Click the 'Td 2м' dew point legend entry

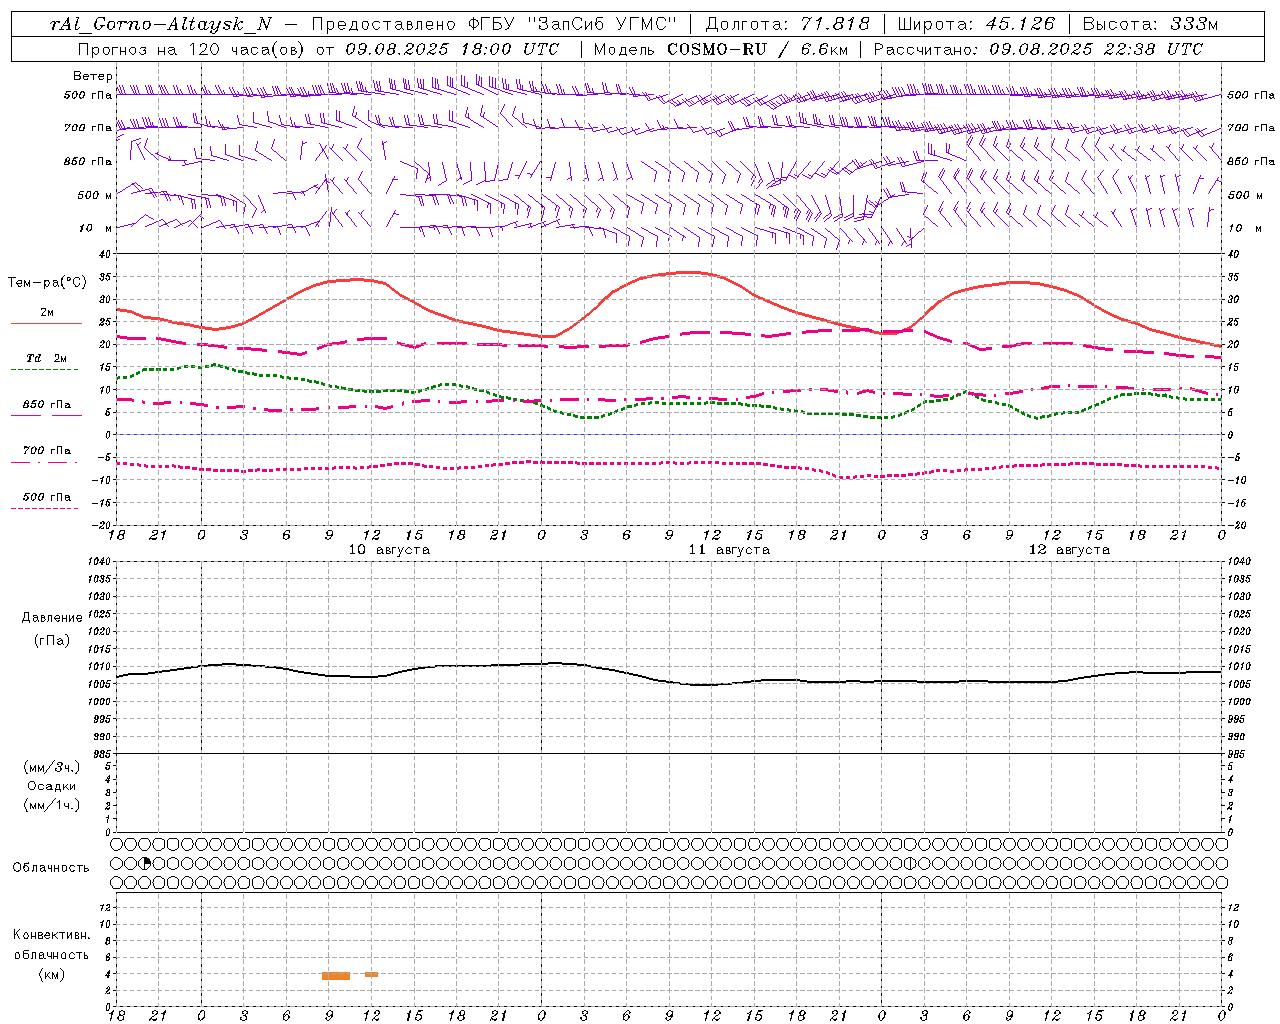pyautogui.click(x=46, y=358)
